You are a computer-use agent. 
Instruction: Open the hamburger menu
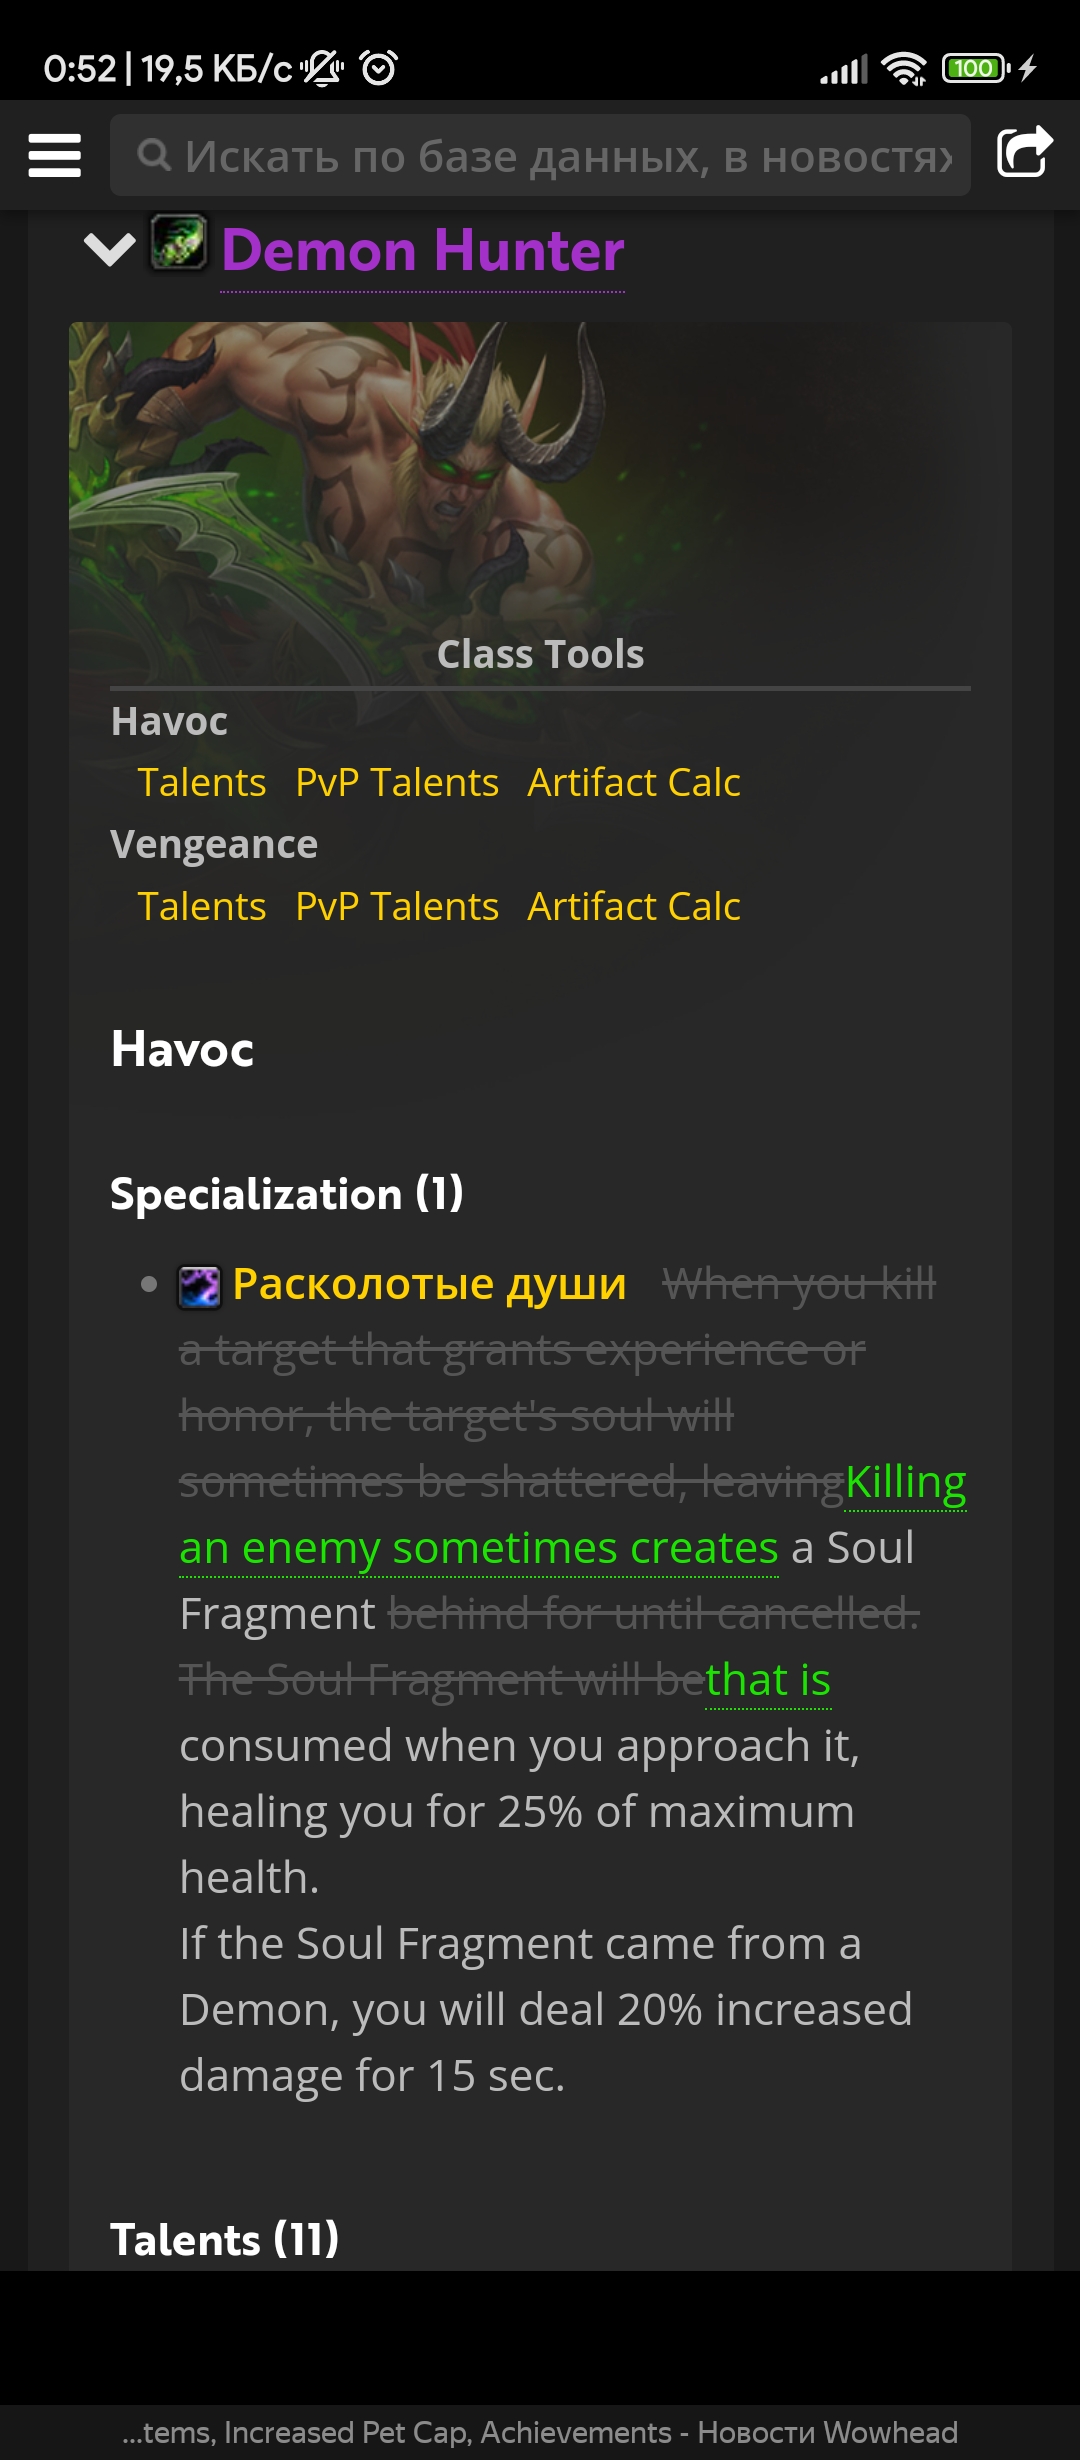(x=54, y=155)
